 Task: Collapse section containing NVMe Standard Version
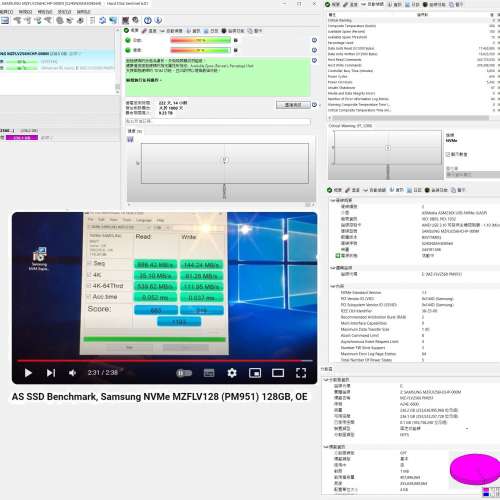click(x=332, y=286)
